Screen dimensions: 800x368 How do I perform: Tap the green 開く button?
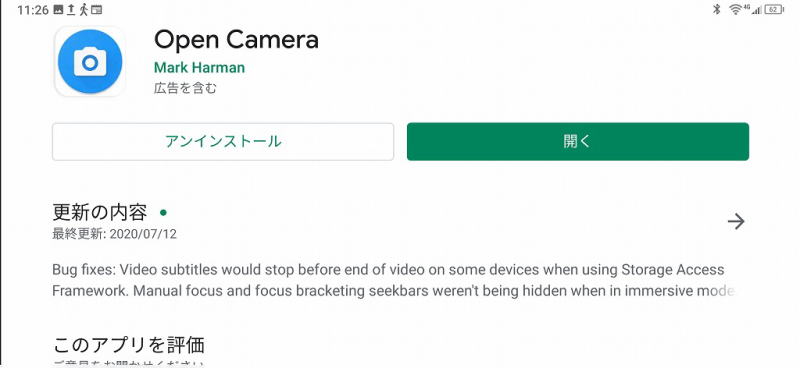tap(578, 141)
